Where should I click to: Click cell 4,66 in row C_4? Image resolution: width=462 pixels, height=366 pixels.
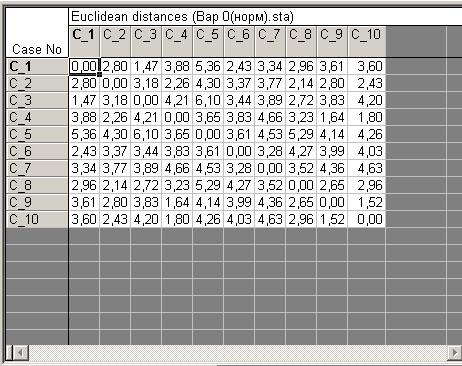click(270, 117)
